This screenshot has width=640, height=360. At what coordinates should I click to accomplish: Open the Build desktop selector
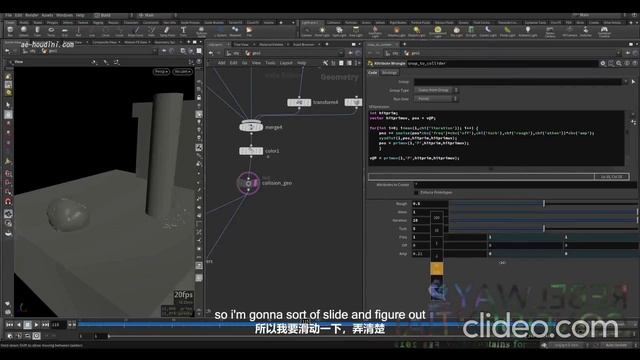pyautogui.click(x=113, y=16)
